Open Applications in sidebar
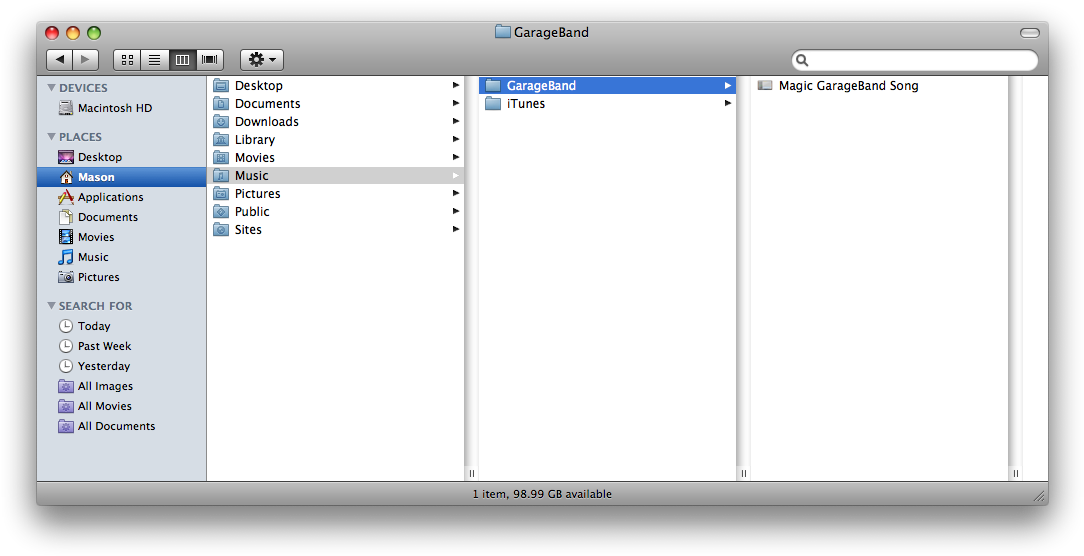The image size is (1084, 556). point(122,197)
